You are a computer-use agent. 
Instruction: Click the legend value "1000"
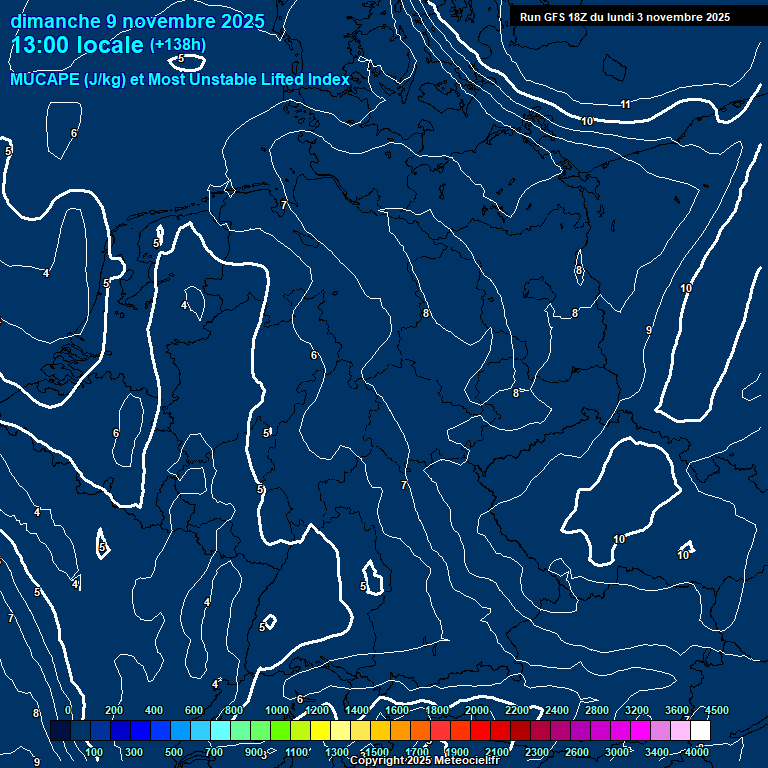pyautogui.click(x=277, y=710)
